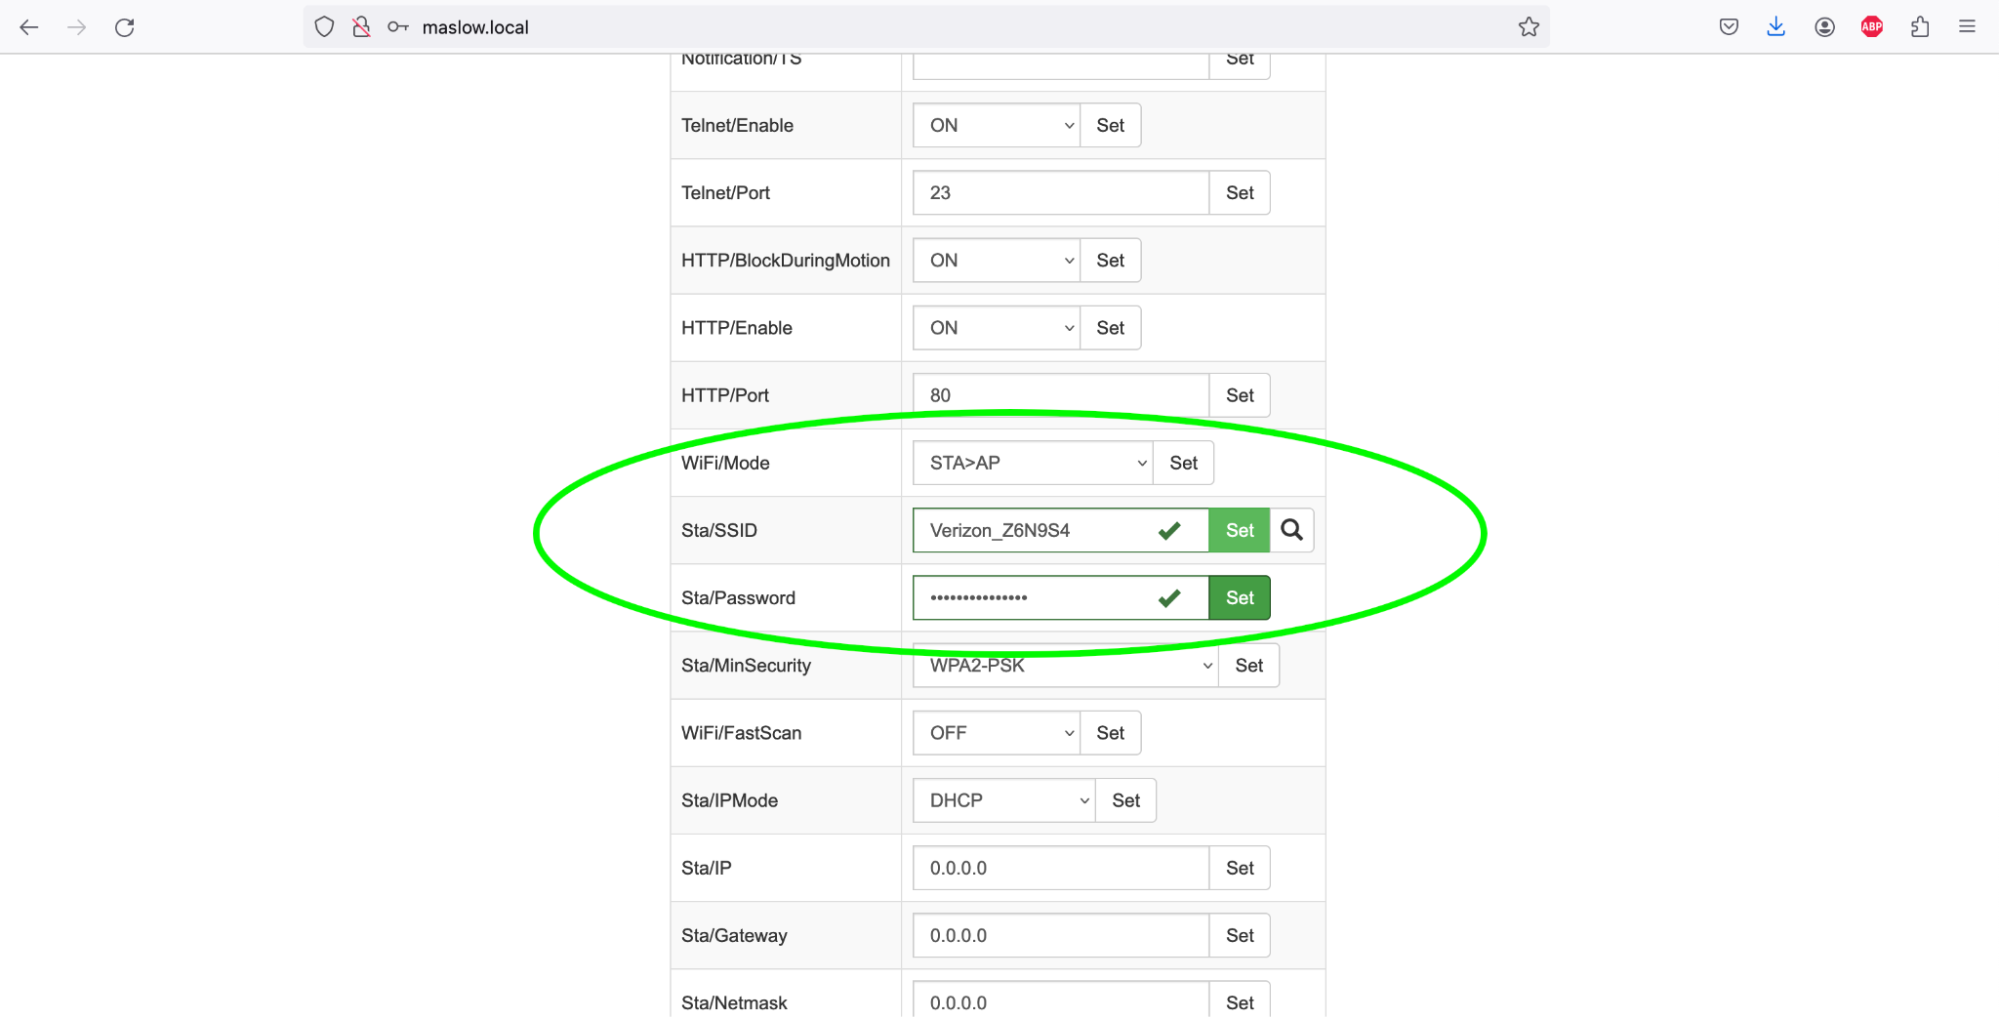Go back using browser back arrow
This screenshot has width=1999, height=1018.
point(29,27)
